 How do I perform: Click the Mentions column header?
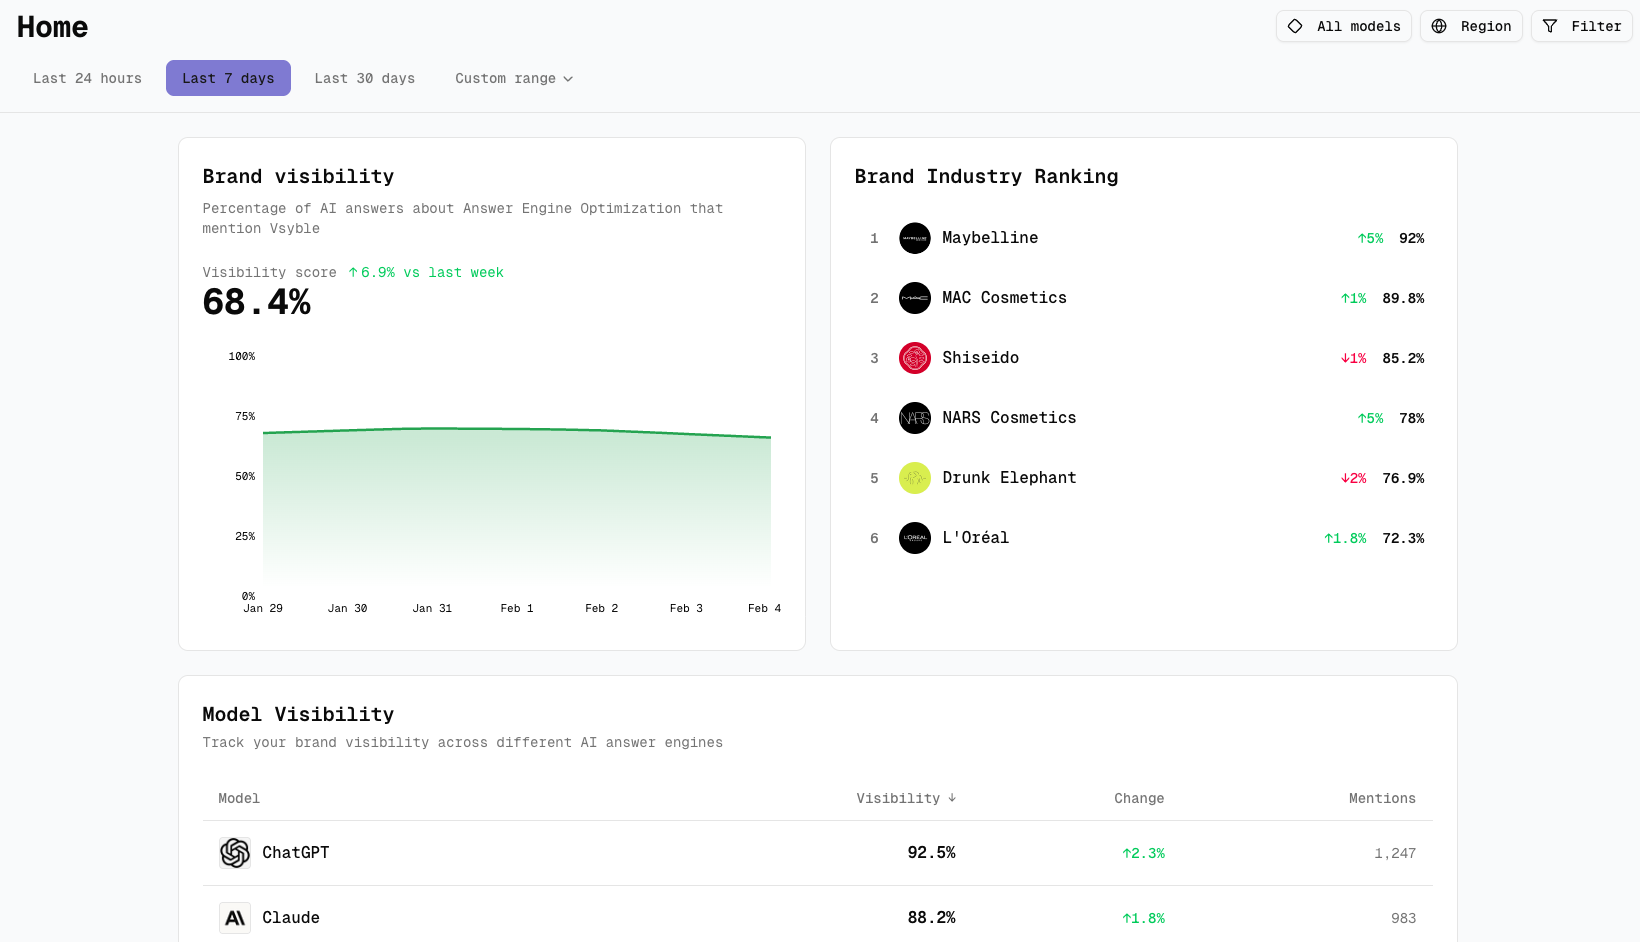pyautogui.click(x=1381, y=798)
